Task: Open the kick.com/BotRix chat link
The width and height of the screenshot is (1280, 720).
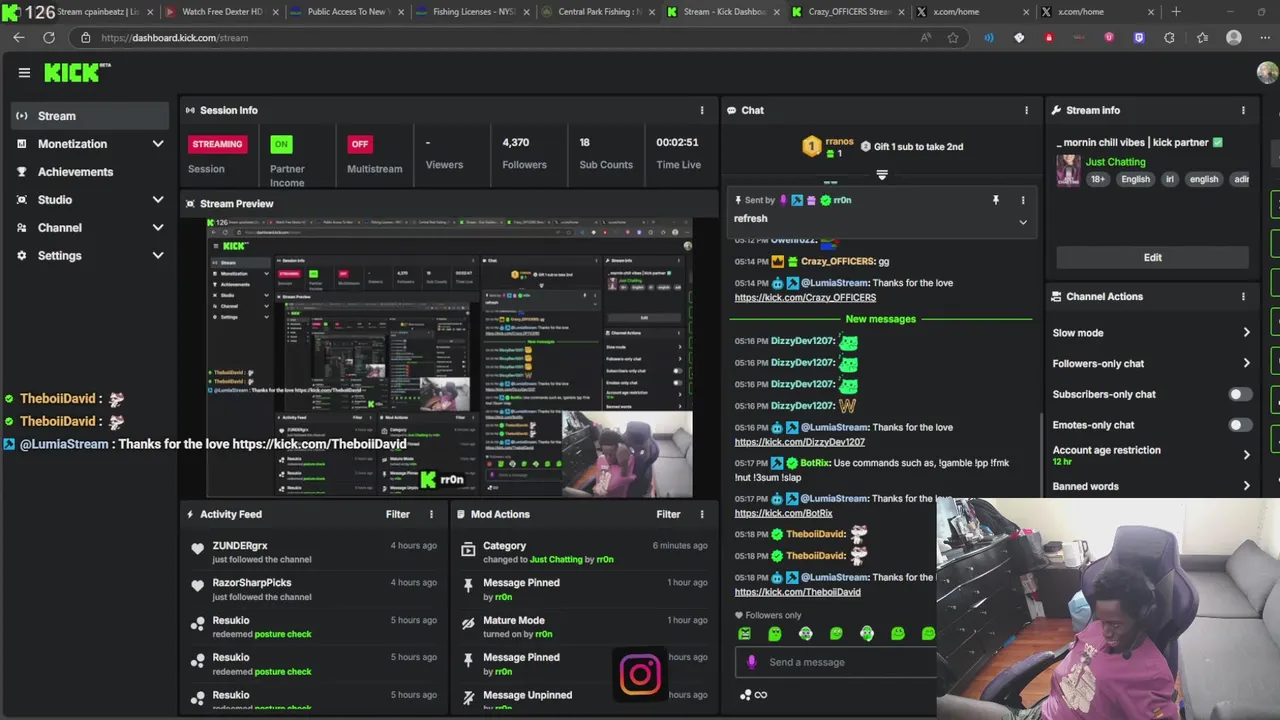Action: (783, 513)
